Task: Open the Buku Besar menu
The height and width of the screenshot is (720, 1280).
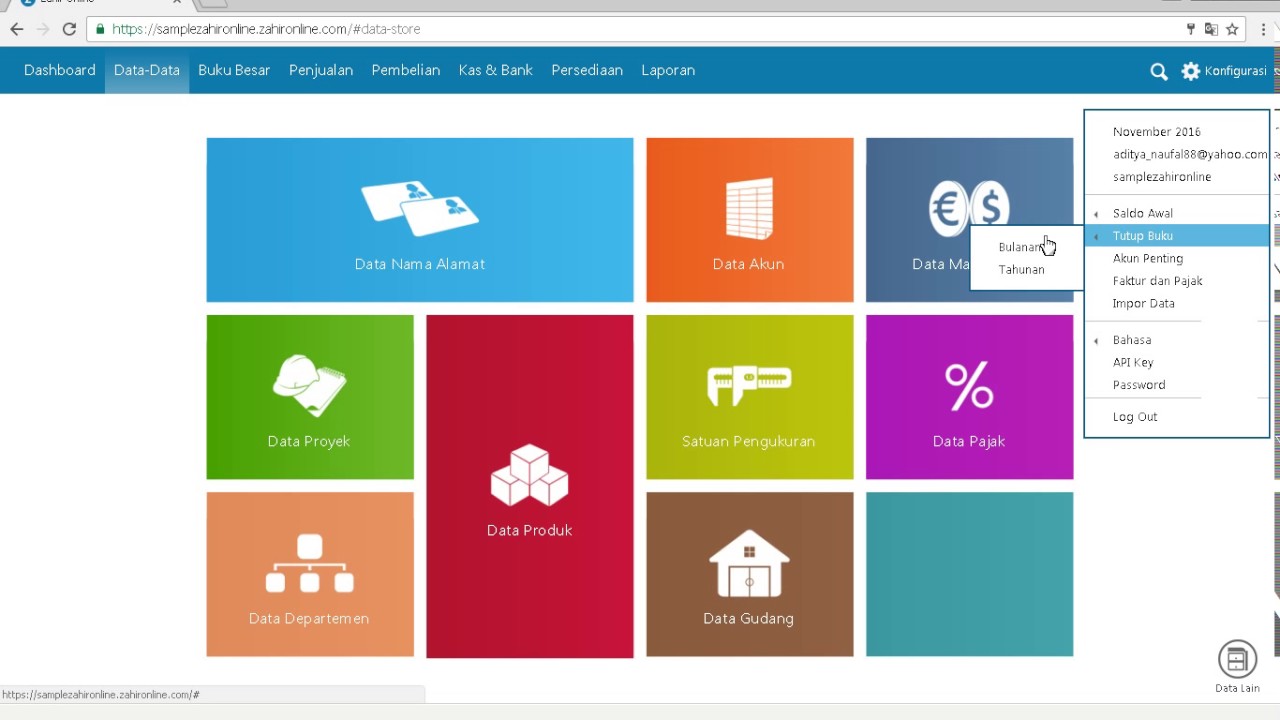Action: (234, 70)
